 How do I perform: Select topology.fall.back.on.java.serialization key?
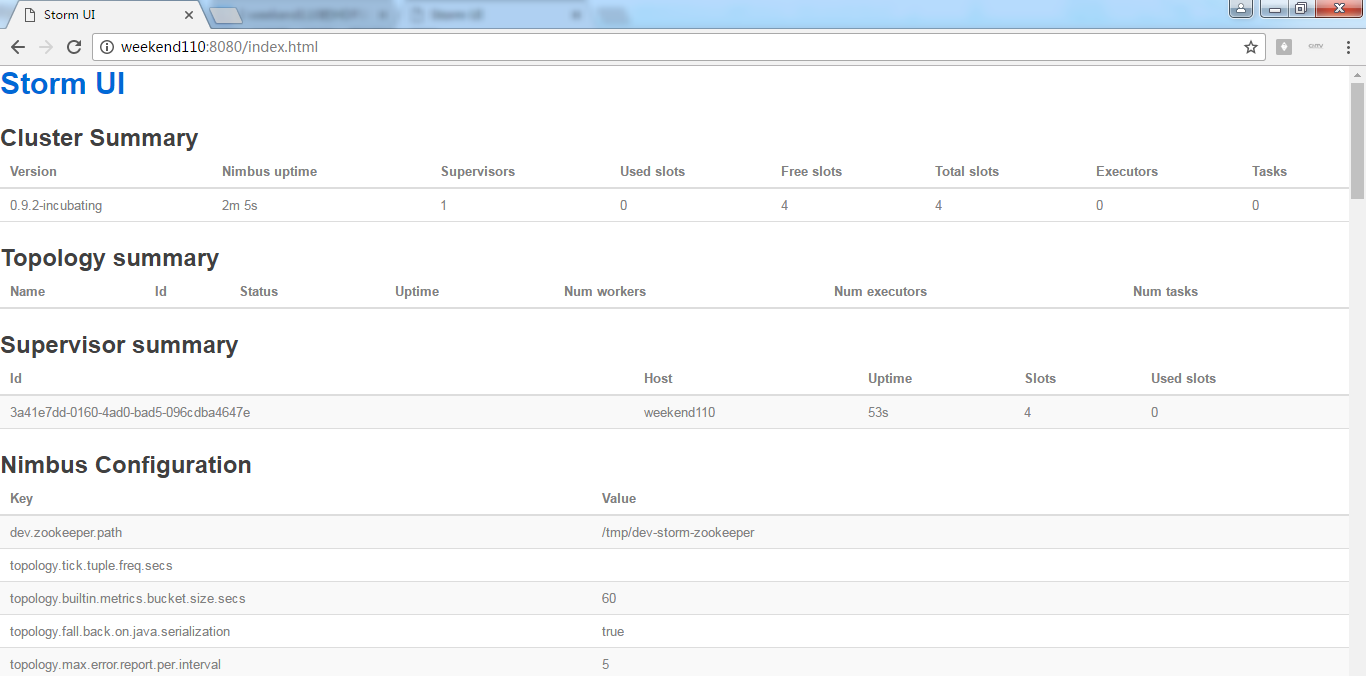click(x=120, y=632)
